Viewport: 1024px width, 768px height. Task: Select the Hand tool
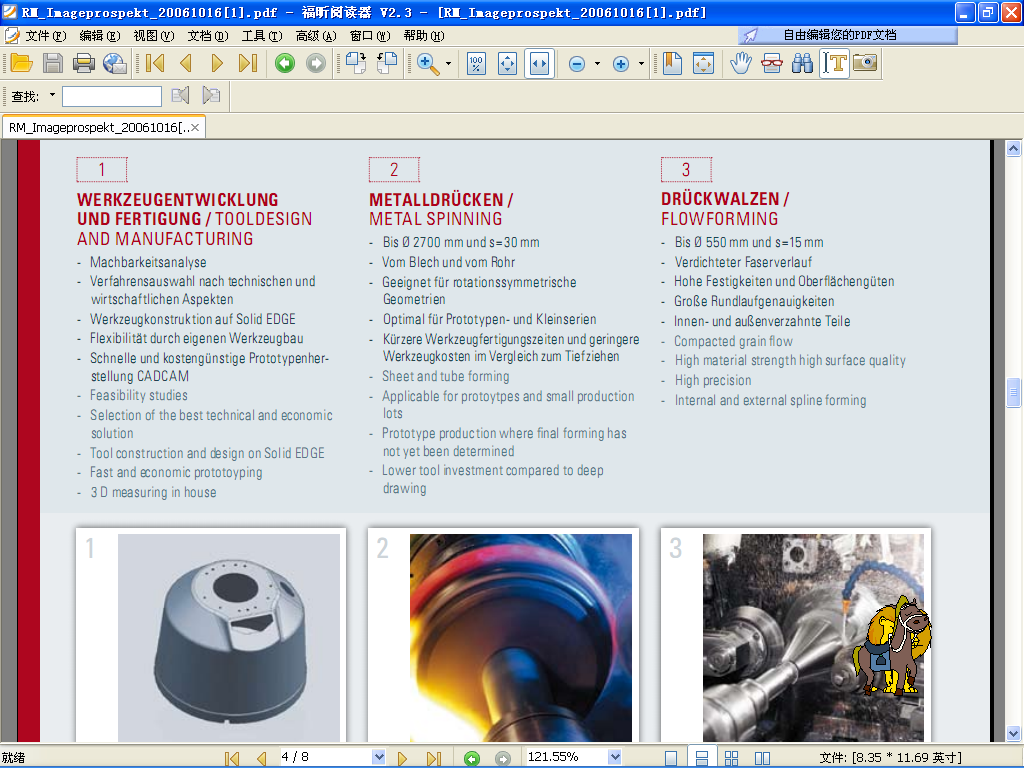[741, 63]
